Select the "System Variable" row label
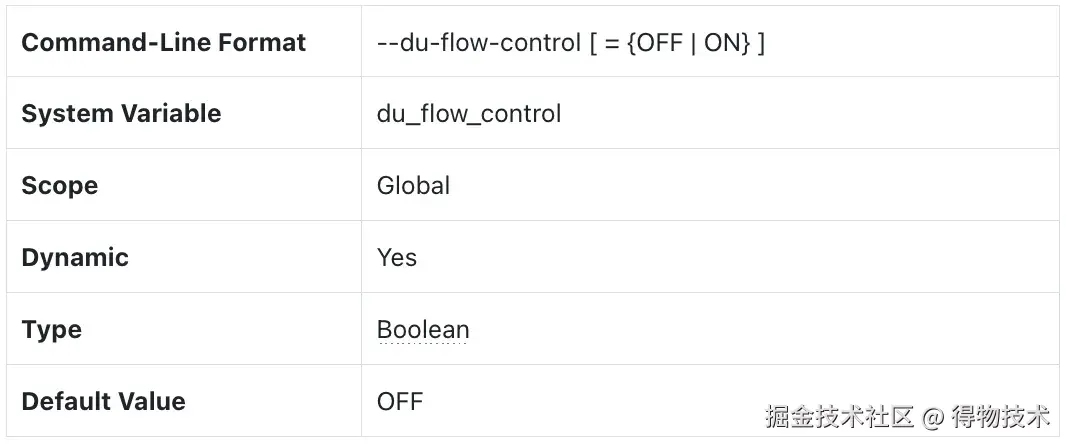 (121, 114)
